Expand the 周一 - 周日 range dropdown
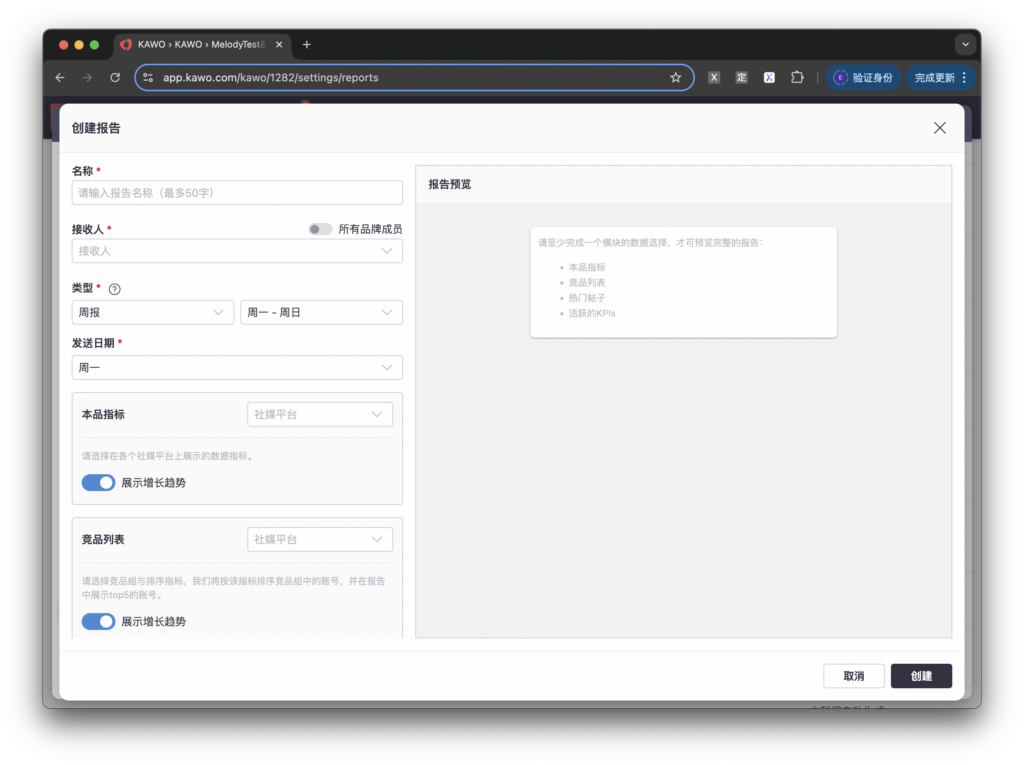This screenshot has width=1024, height=765. [x=320, y=313]
